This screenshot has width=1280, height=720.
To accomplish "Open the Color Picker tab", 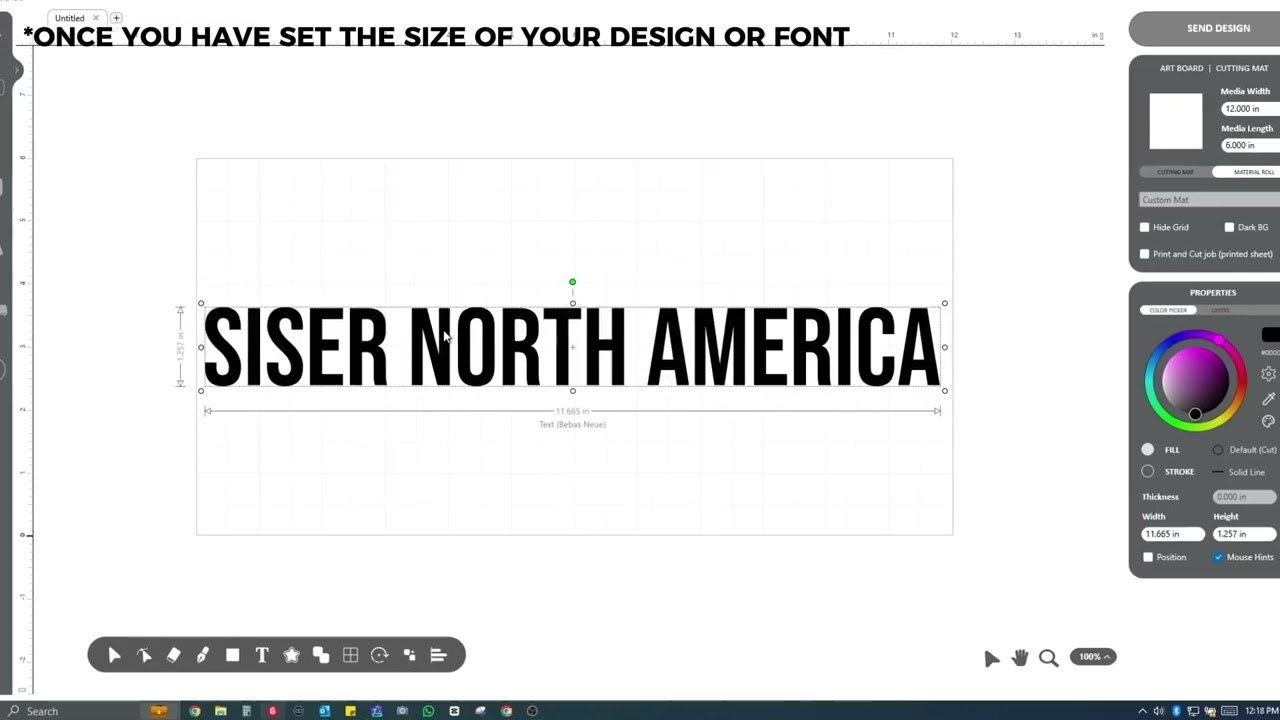I will (1168, 310).
